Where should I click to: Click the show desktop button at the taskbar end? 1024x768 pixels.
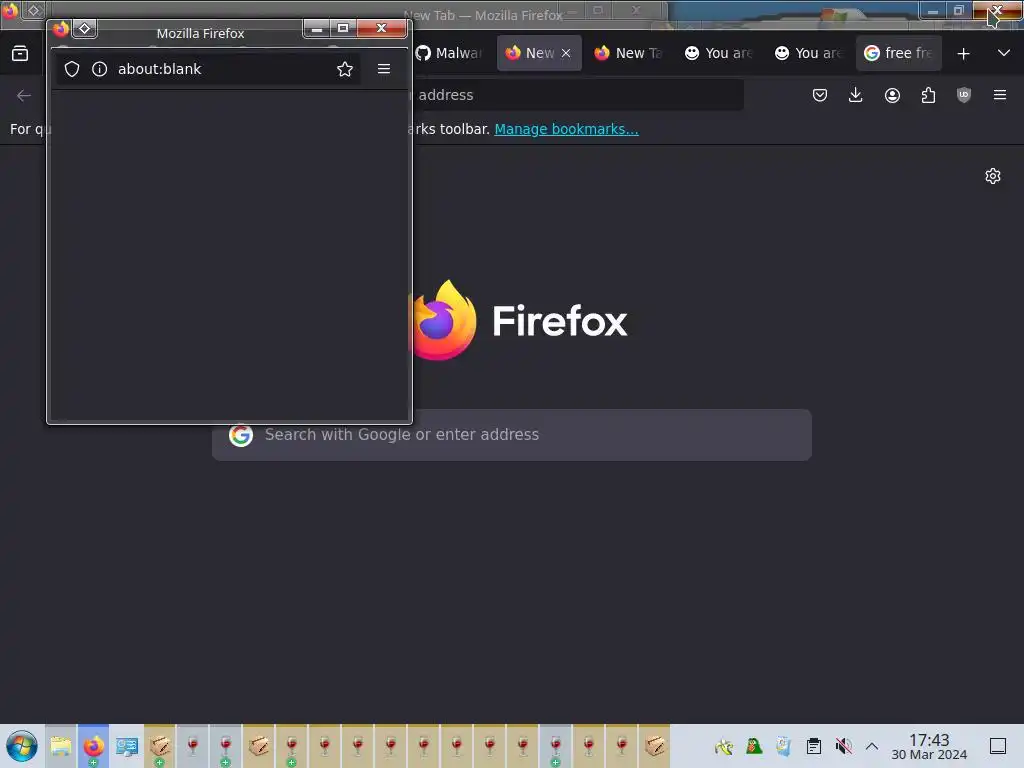pos(998,746)
